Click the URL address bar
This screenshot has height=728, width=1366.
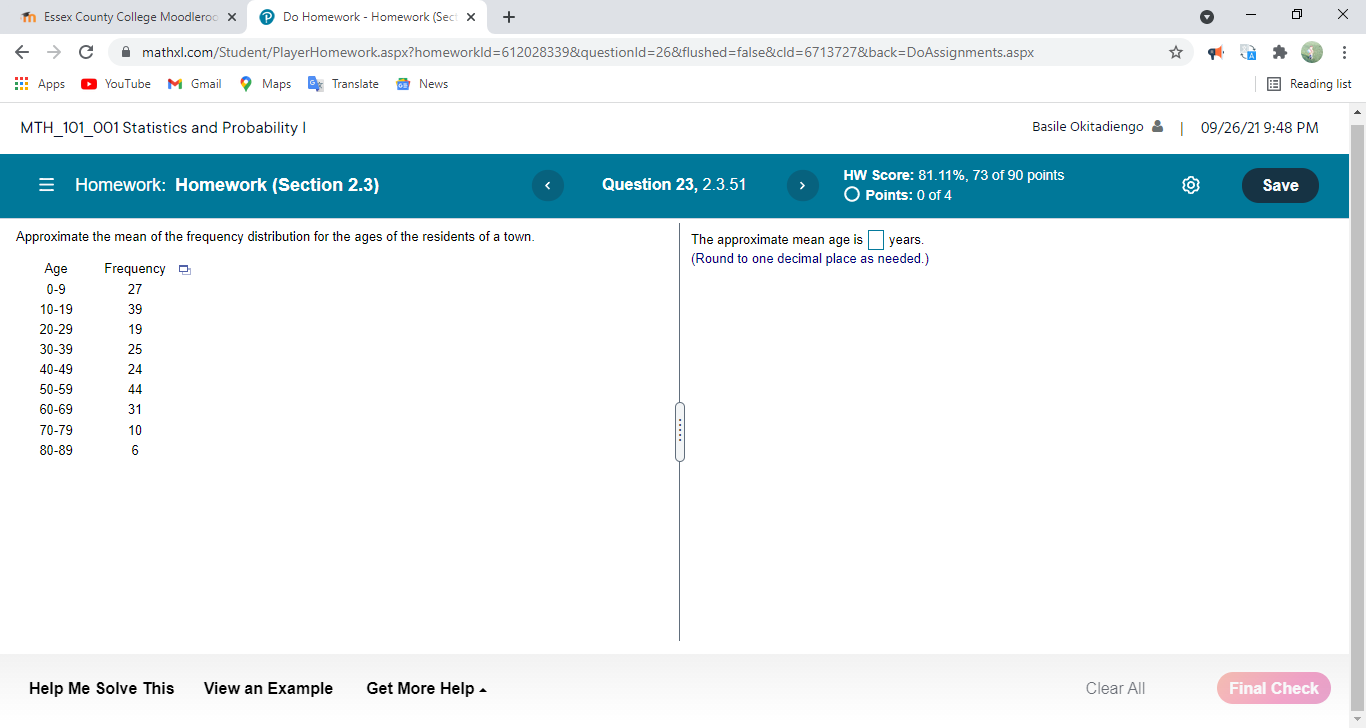tap(640, 52)
